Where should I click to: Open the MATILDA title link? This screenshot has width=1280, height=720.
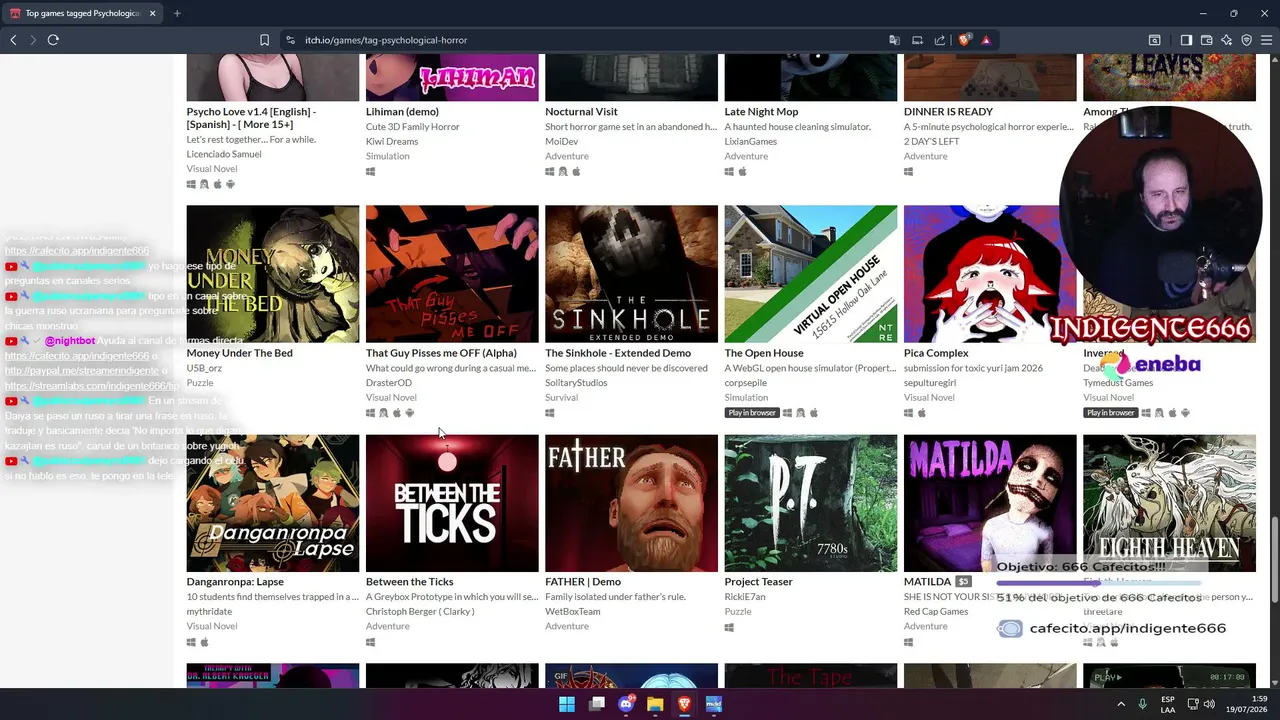click(927, 582)
